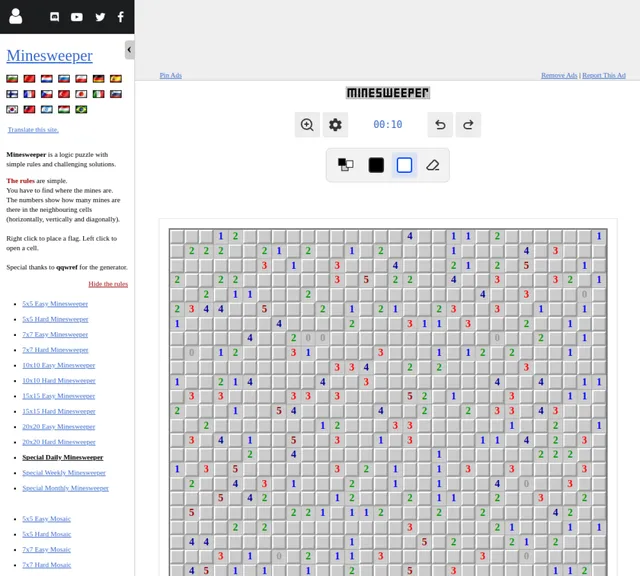Open the Minesweeper heading link

click(x=49, y=56)
